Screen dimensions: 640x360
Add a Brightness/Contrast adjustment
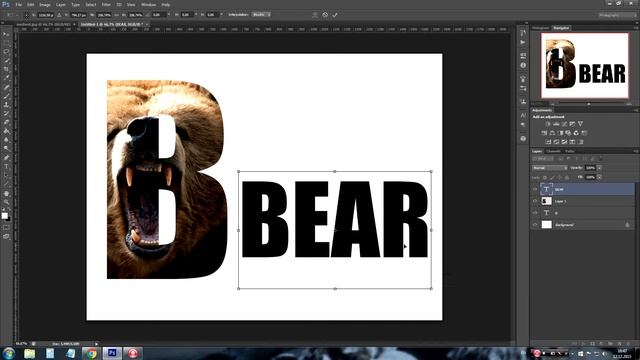click(548, 124)
